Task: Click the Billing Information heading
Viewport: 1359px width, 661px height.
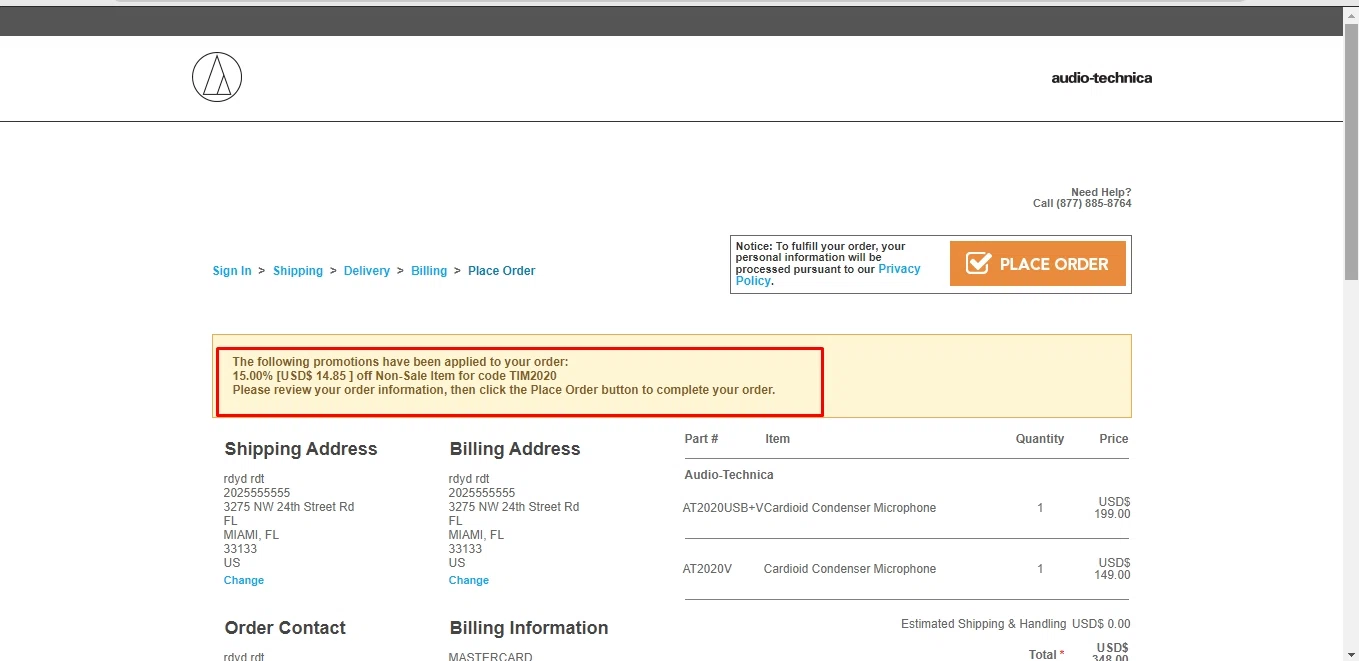Action: coord(529,628)
